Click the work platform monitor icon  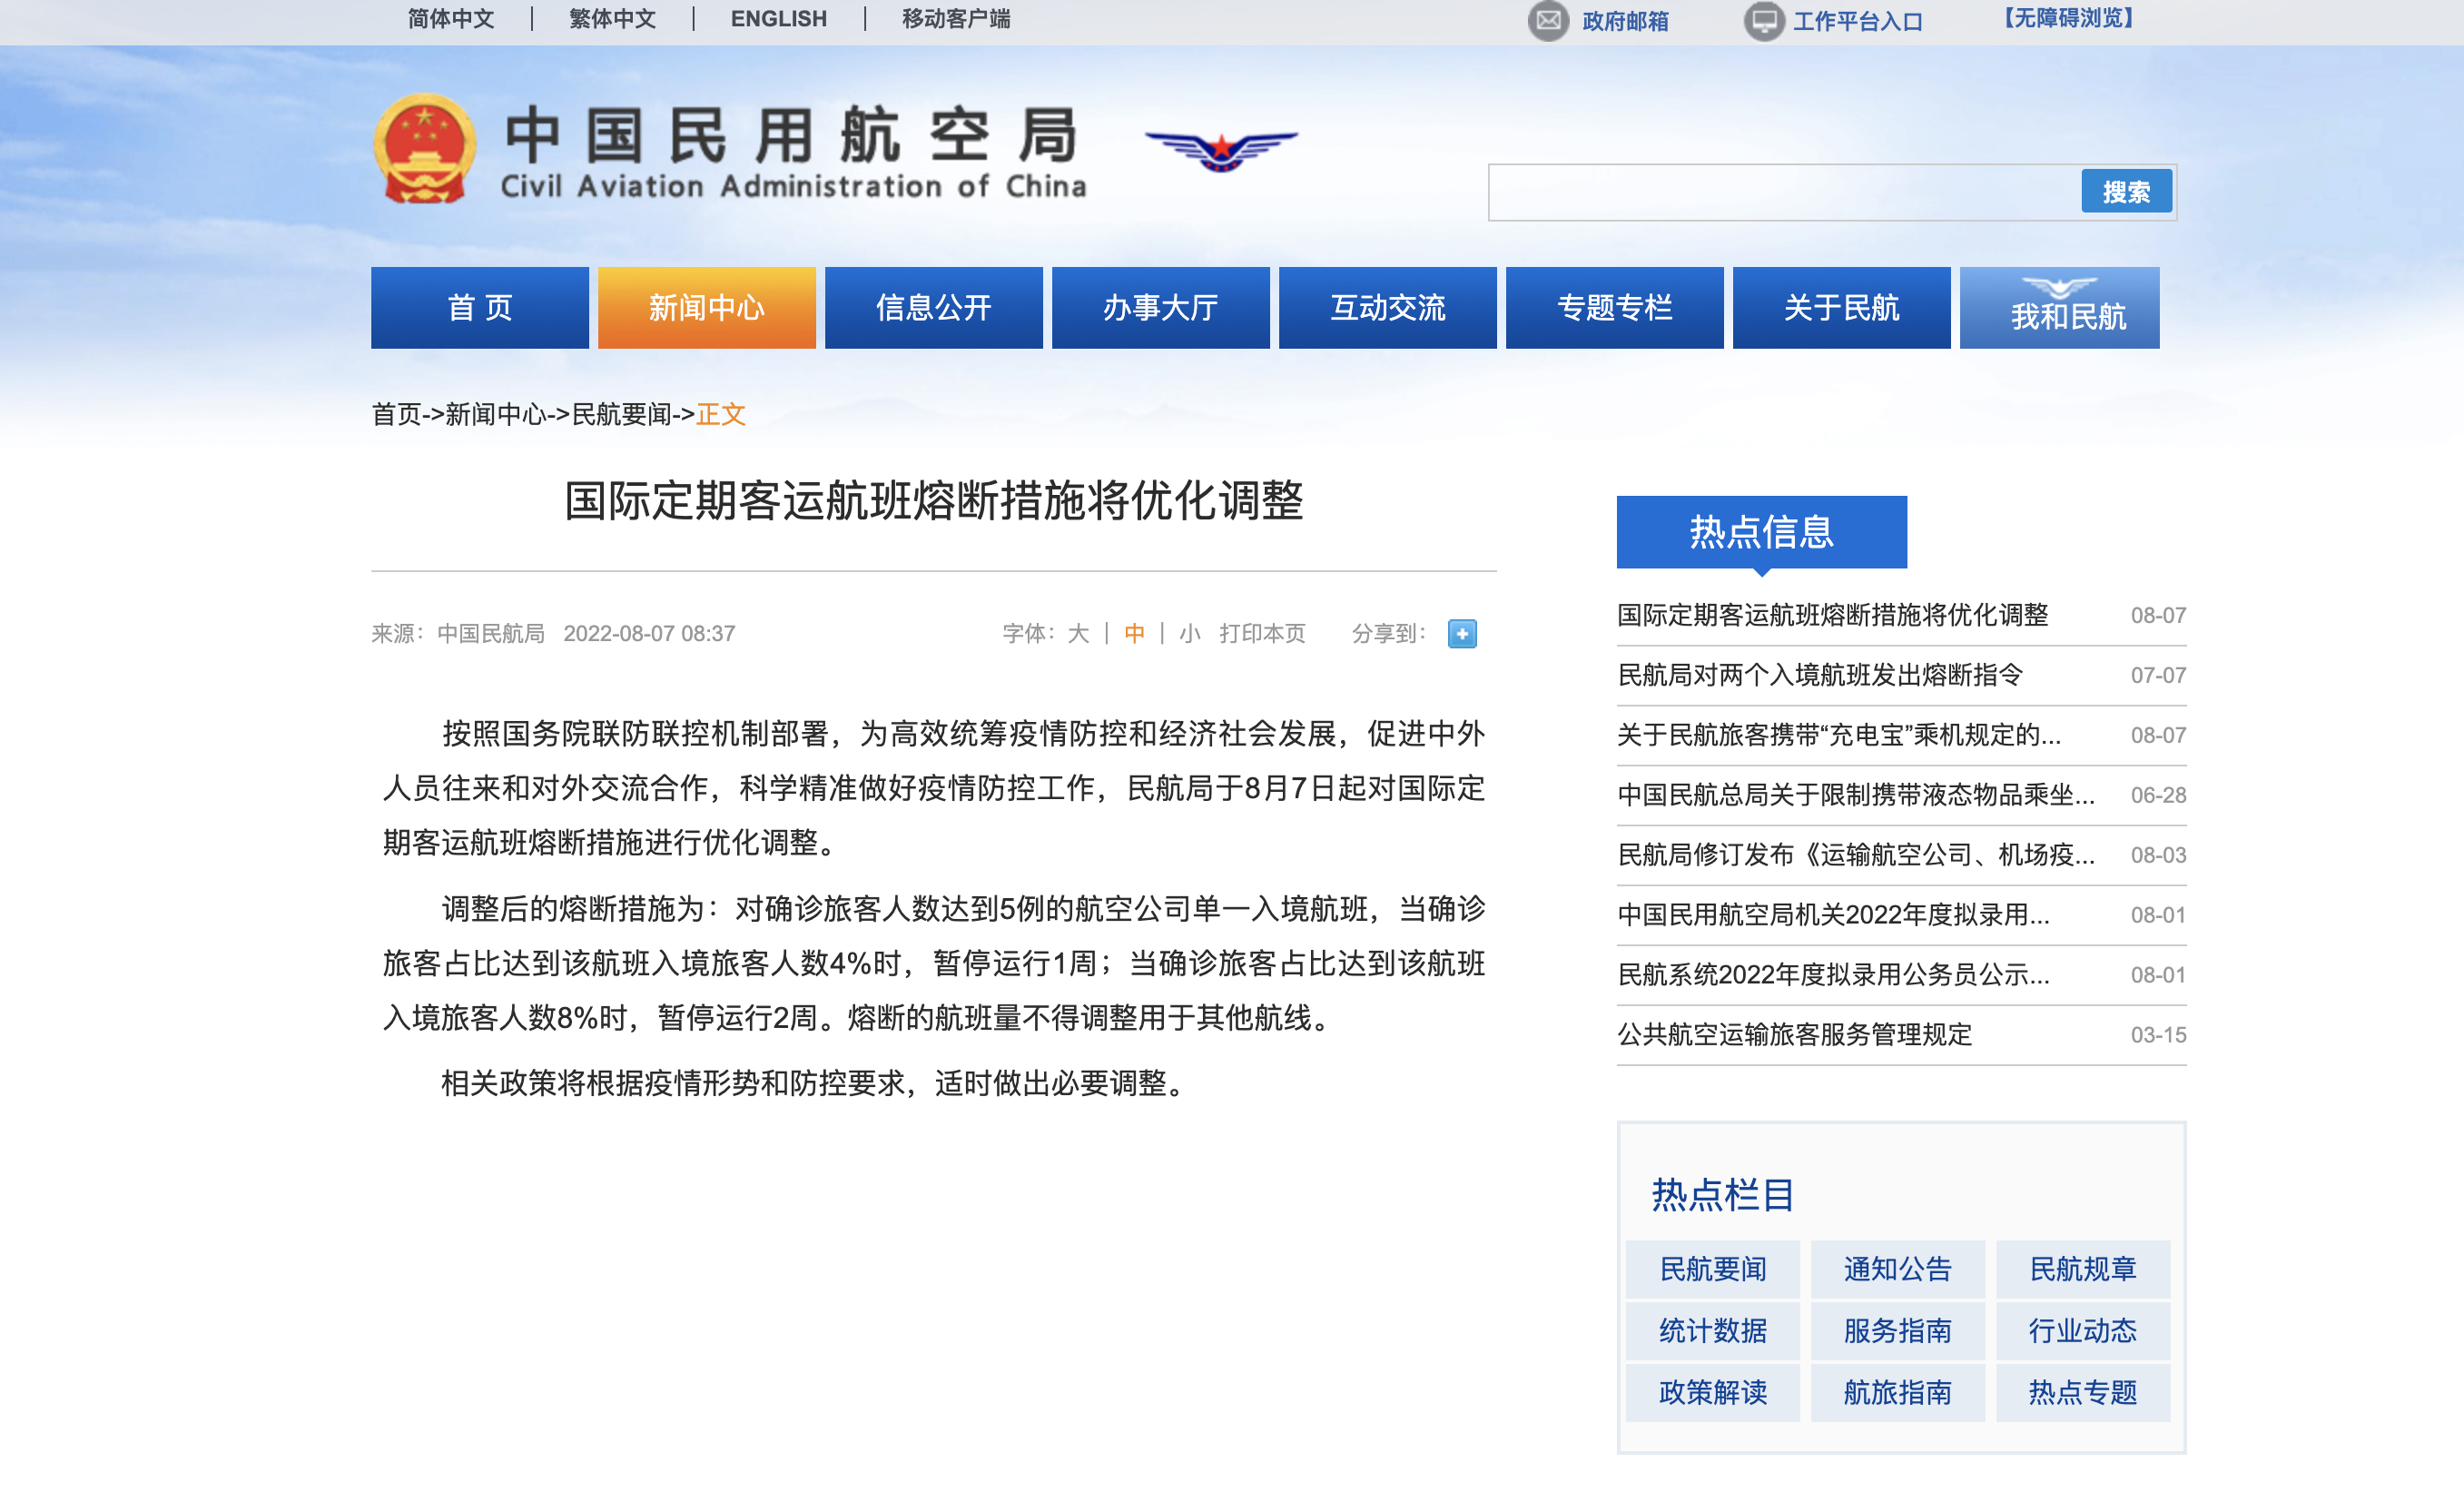click(1763, 21)
